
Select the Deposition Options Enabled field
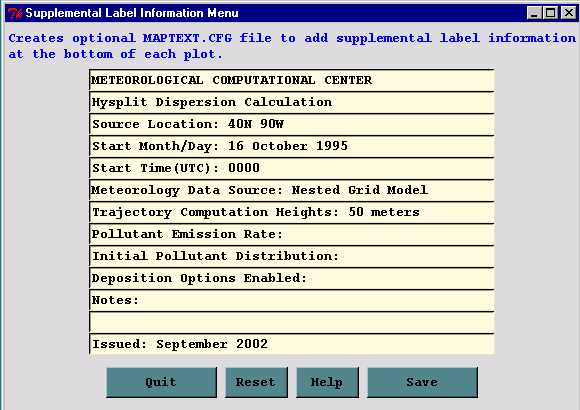coord(291,278)
